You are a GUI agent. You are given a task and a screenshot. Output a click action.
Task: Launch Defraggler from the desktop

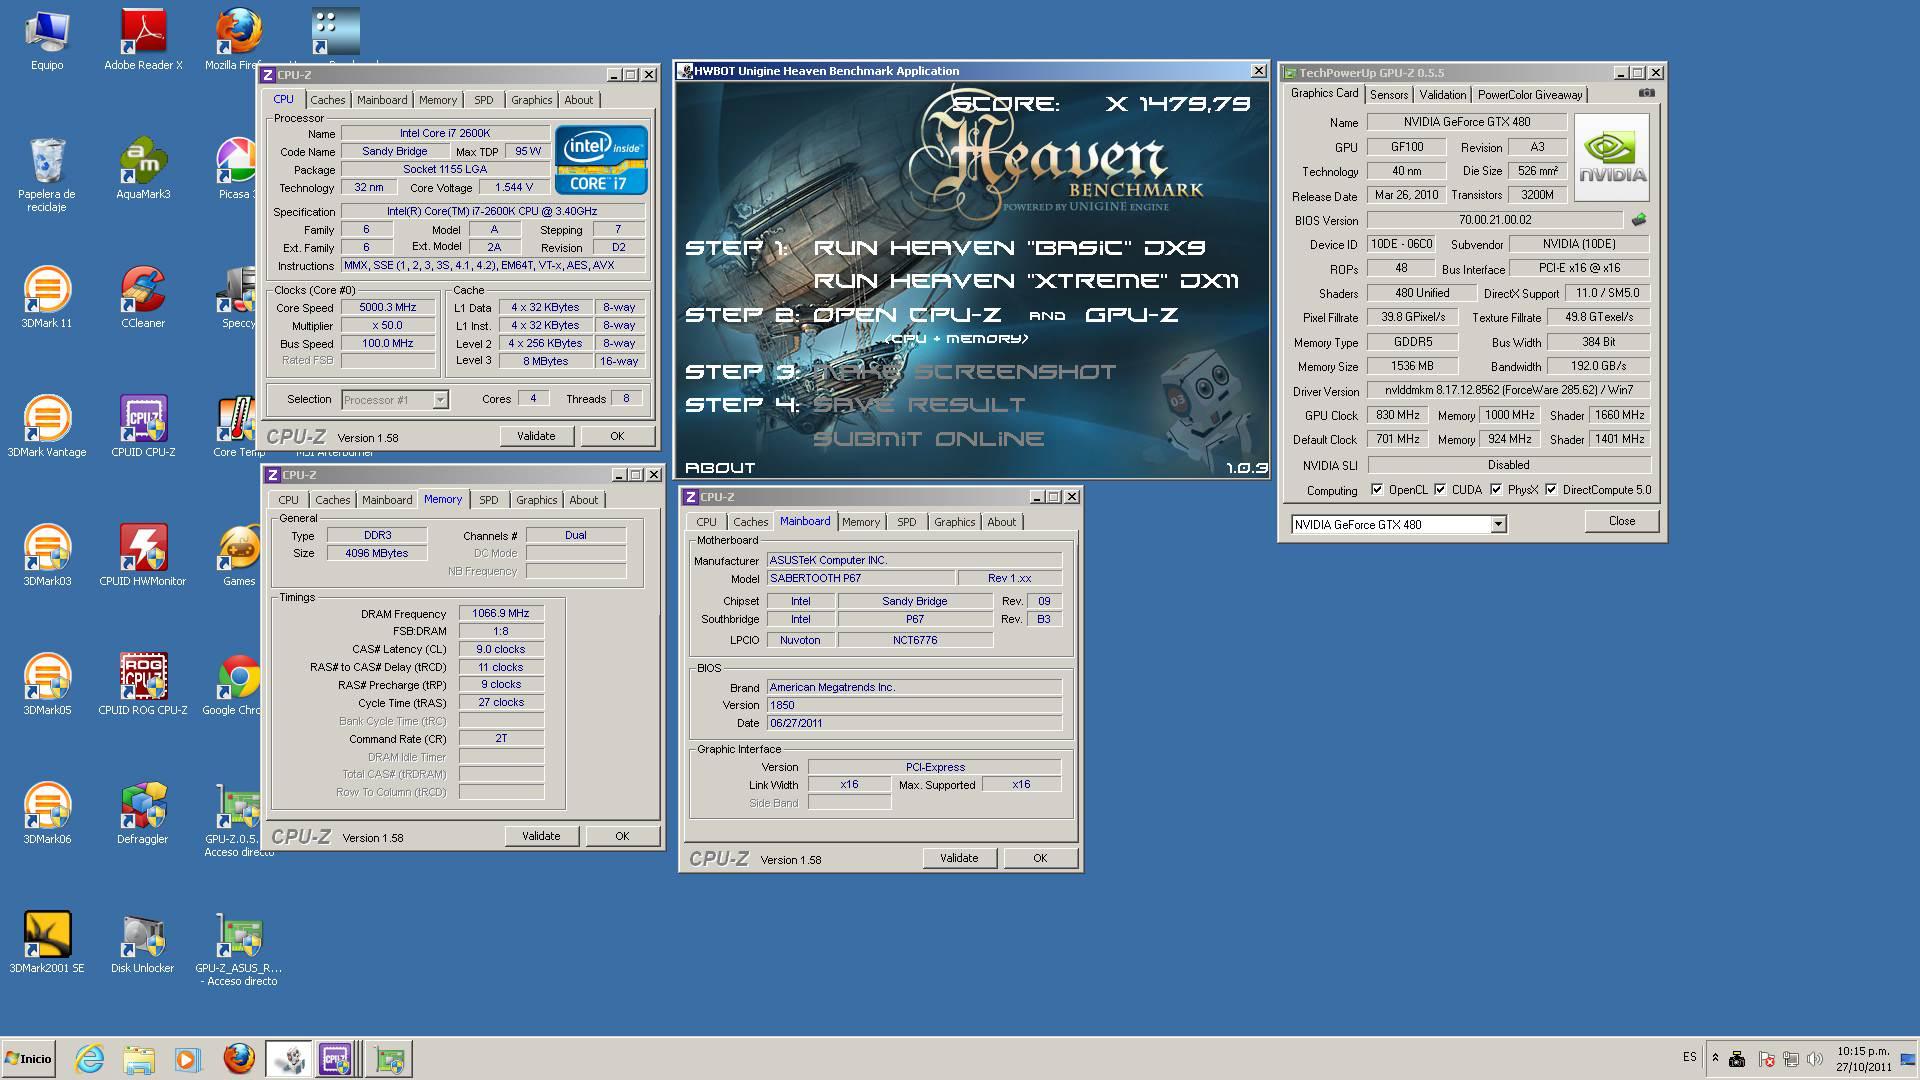tap(143, 813)
